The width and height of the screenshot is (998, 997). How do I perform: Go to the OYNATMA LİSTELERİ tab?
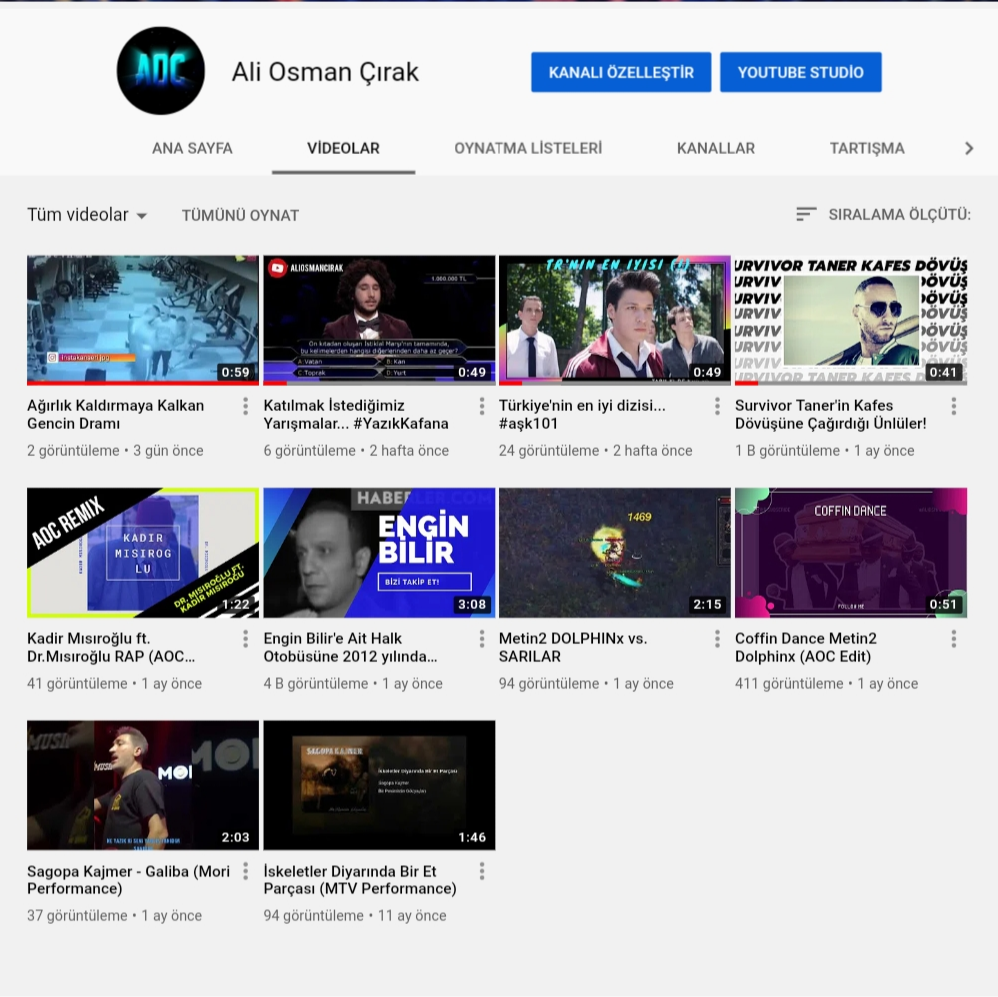point(528,148)
